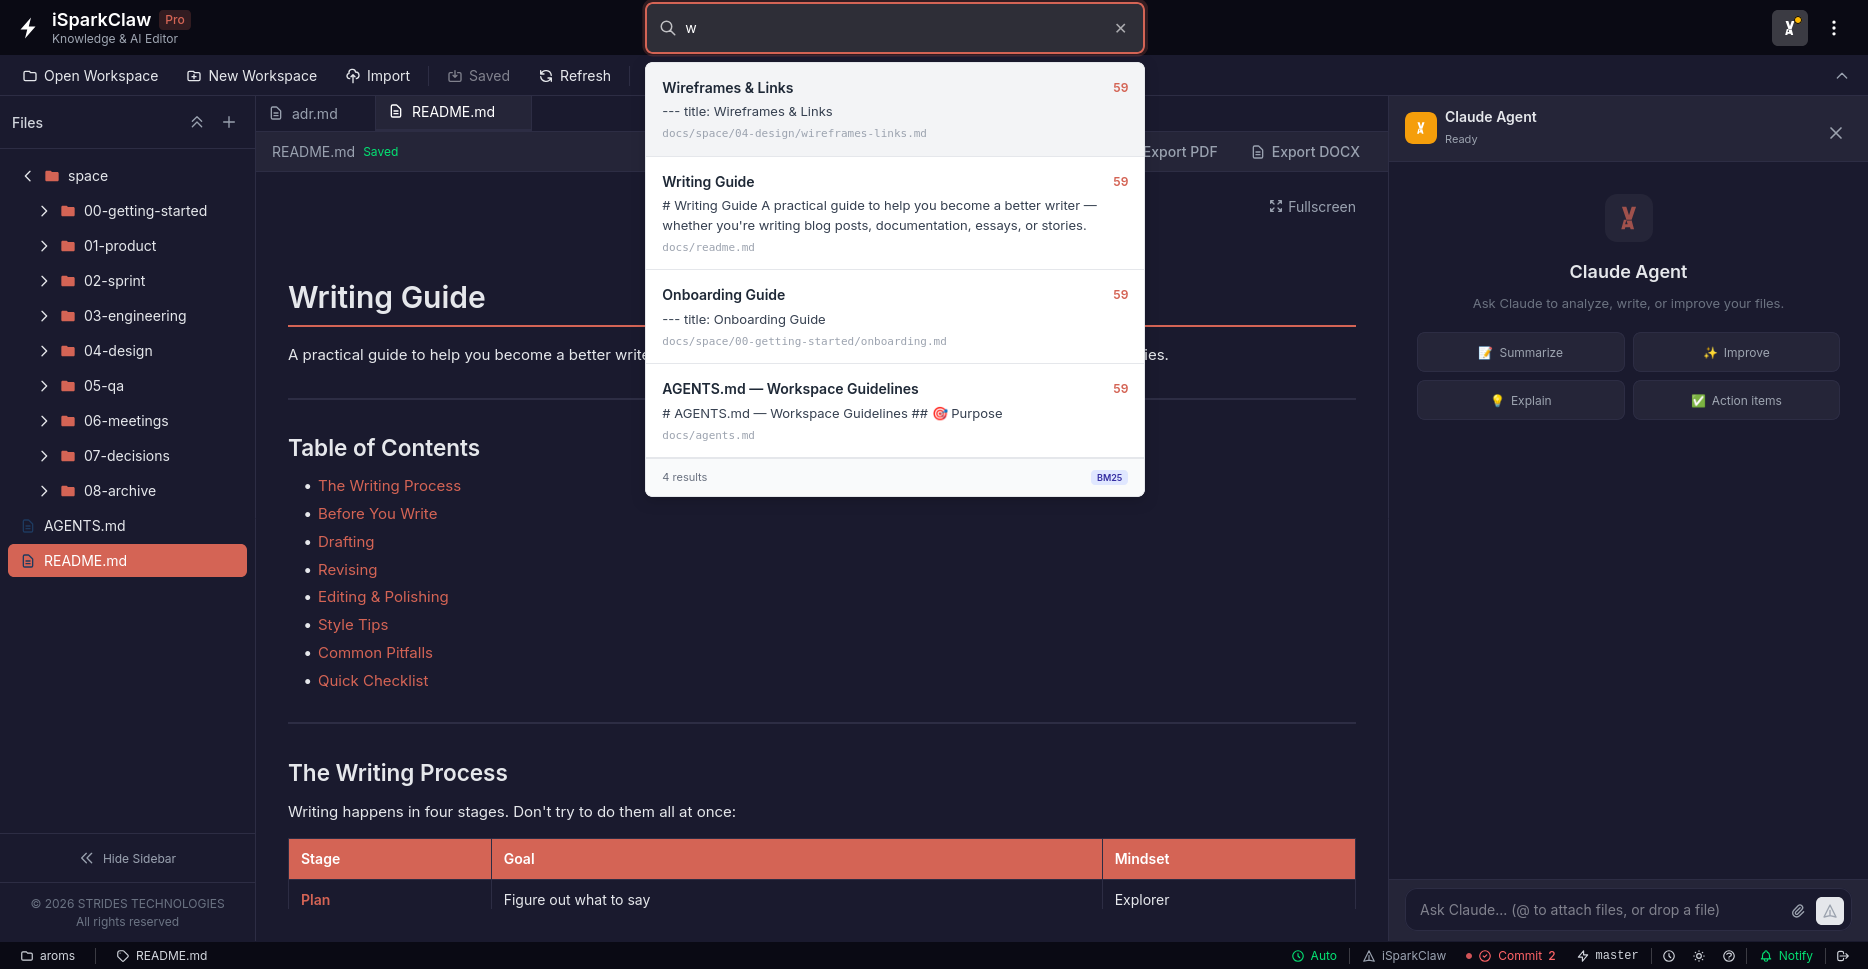Screen dimensions: 1868x969
Task: Switch to the adr.md tab
Action: (315, 113)
